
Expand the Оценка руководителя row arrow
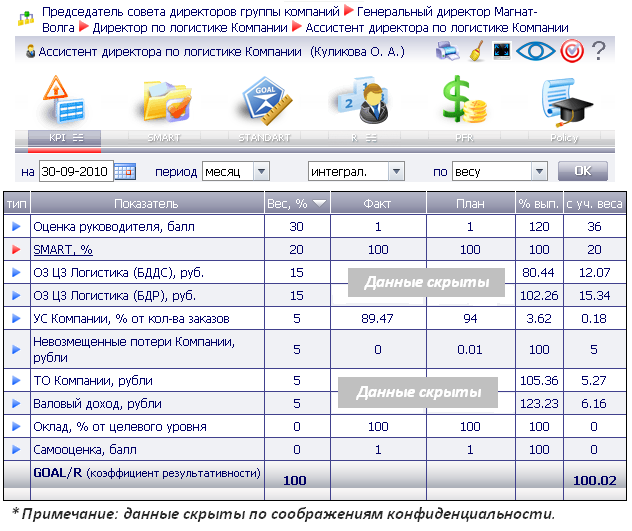[x=16, y=227]
